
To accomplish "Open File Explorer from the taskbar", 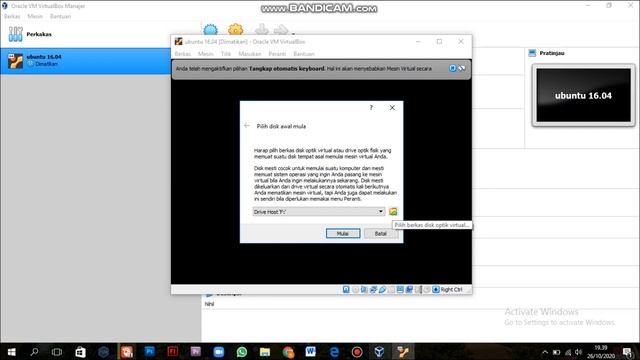I will pyautogui.click(x=264, y=352).
